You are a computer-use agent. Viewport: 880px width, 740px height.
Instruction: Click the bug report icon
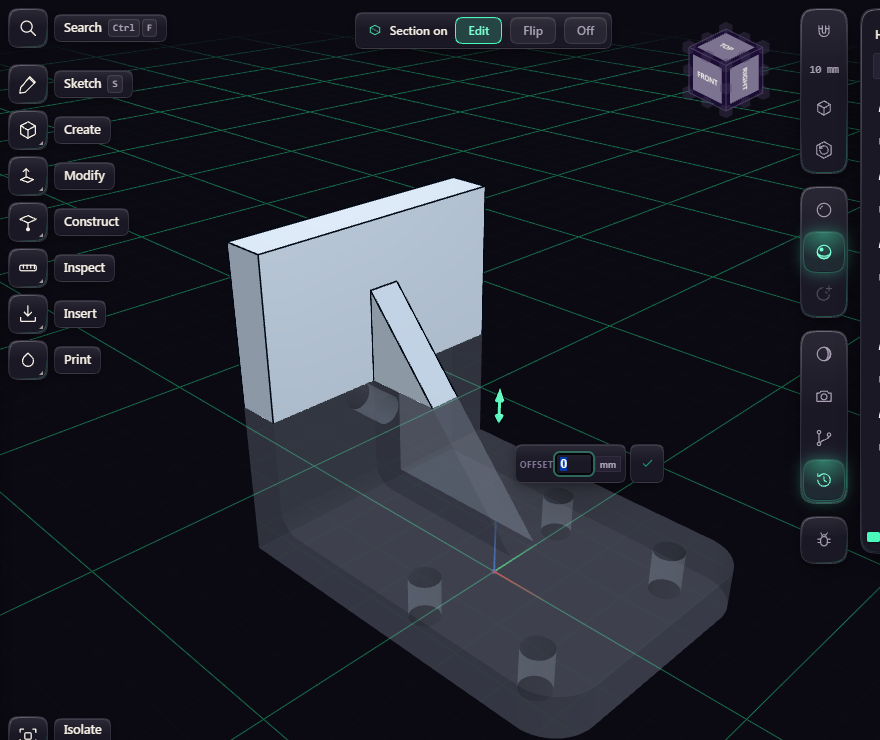click(x=823, y=540)
